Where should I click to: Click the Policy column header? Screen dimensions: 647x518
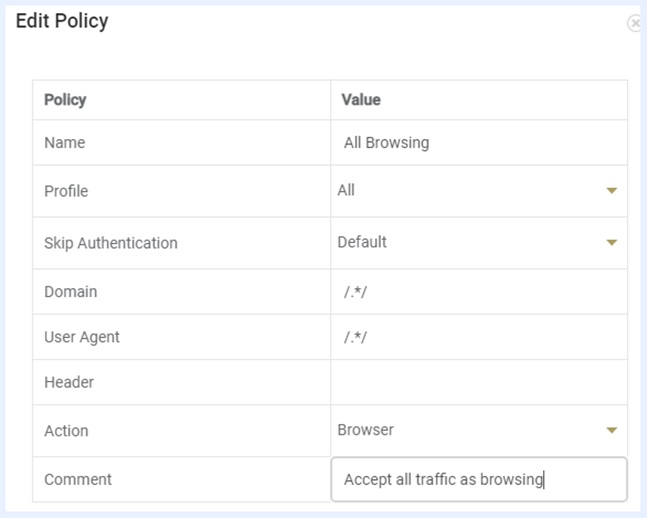coord(65,100)
